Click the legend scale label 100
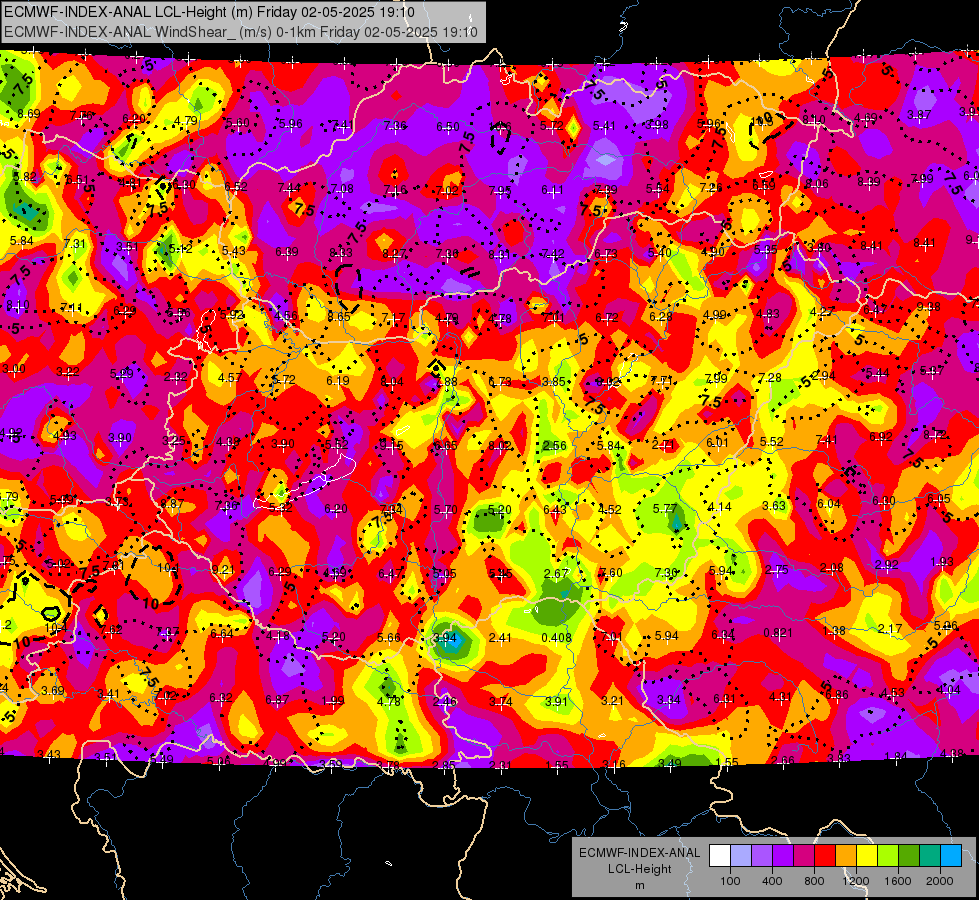This screenshot has height=900, width=979. [x=730, y=881]
